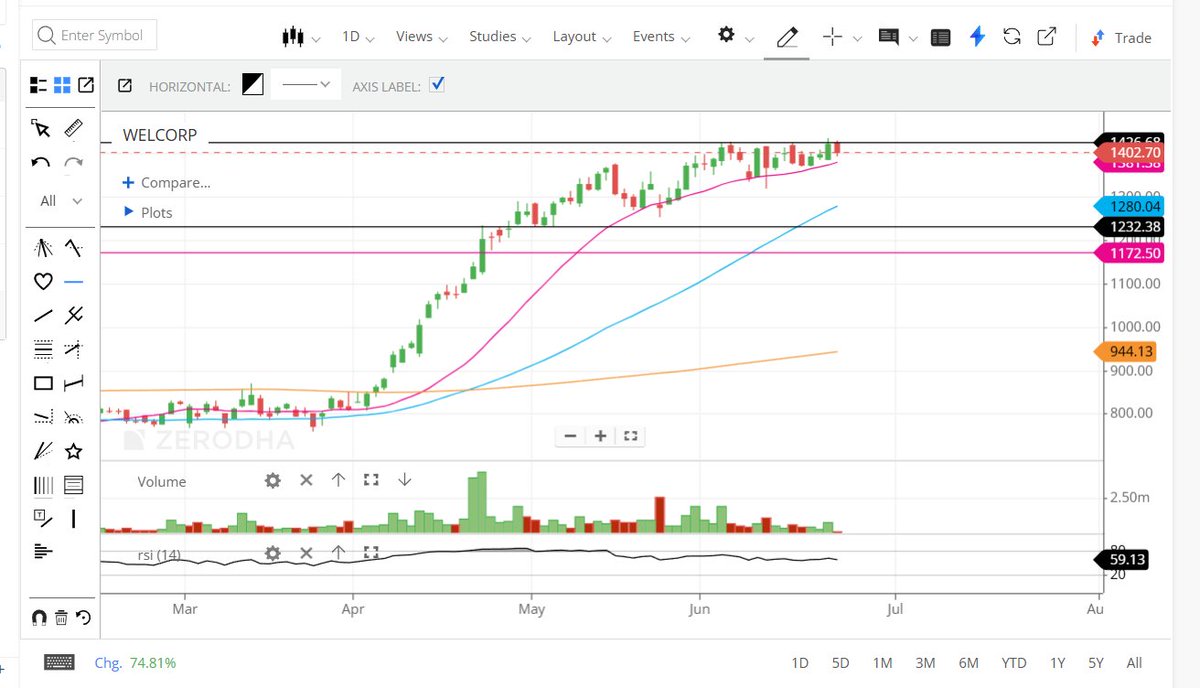Click the Trade button
This screenshot has width=1200, height=688.
(x=1121, y=38)
